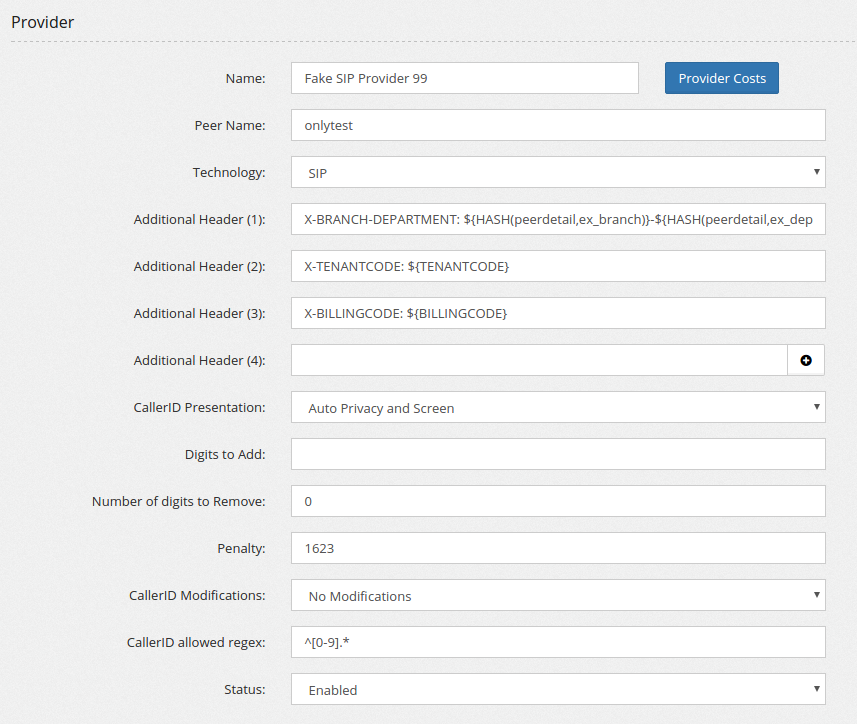The height and width of the screenshot is (724, 857).
Task: Click the "Penalty:" field label
Action: (241, 548)
